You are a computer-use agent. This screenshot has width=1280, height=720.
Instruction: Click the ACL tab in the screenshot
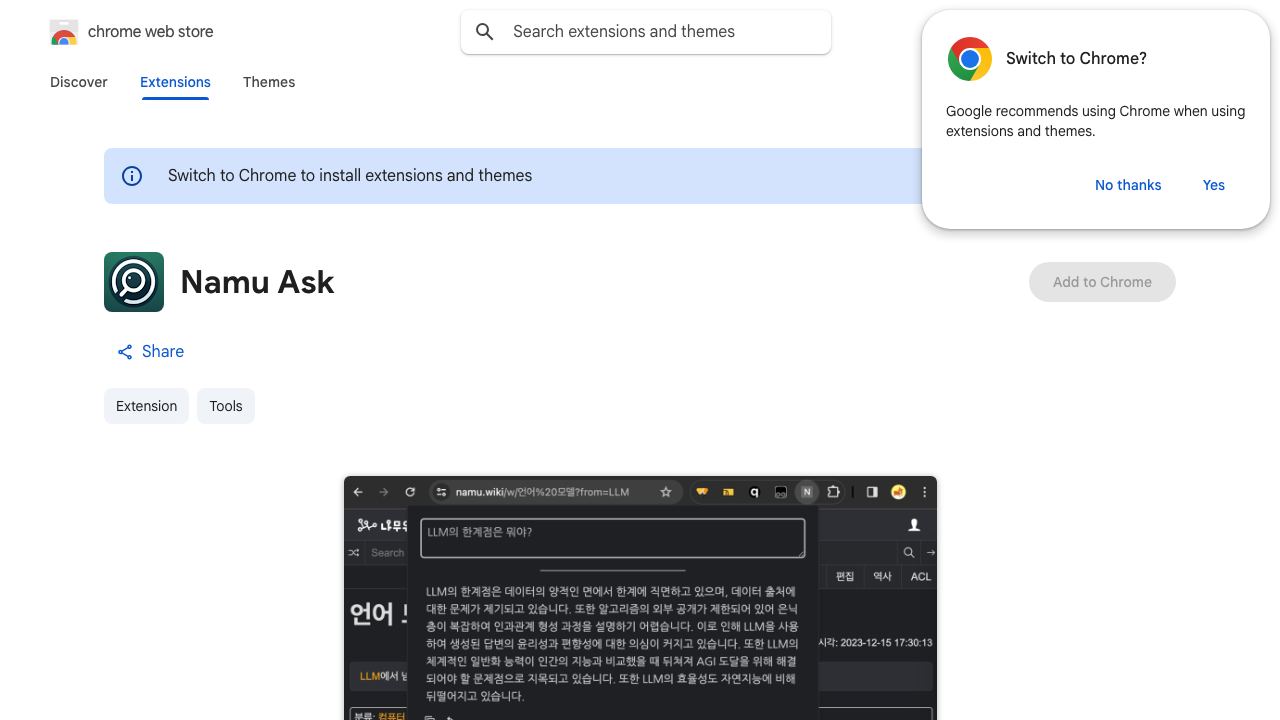(921, 577)
